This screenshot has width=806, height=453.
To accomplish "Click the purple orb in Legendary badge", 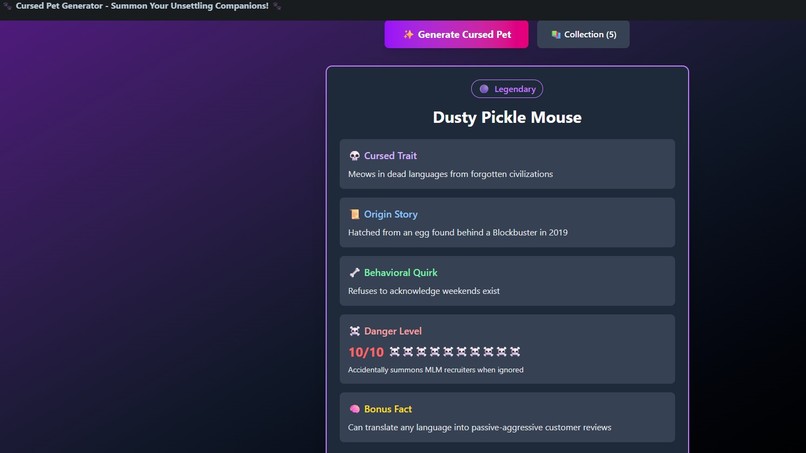I will point(484,89).
